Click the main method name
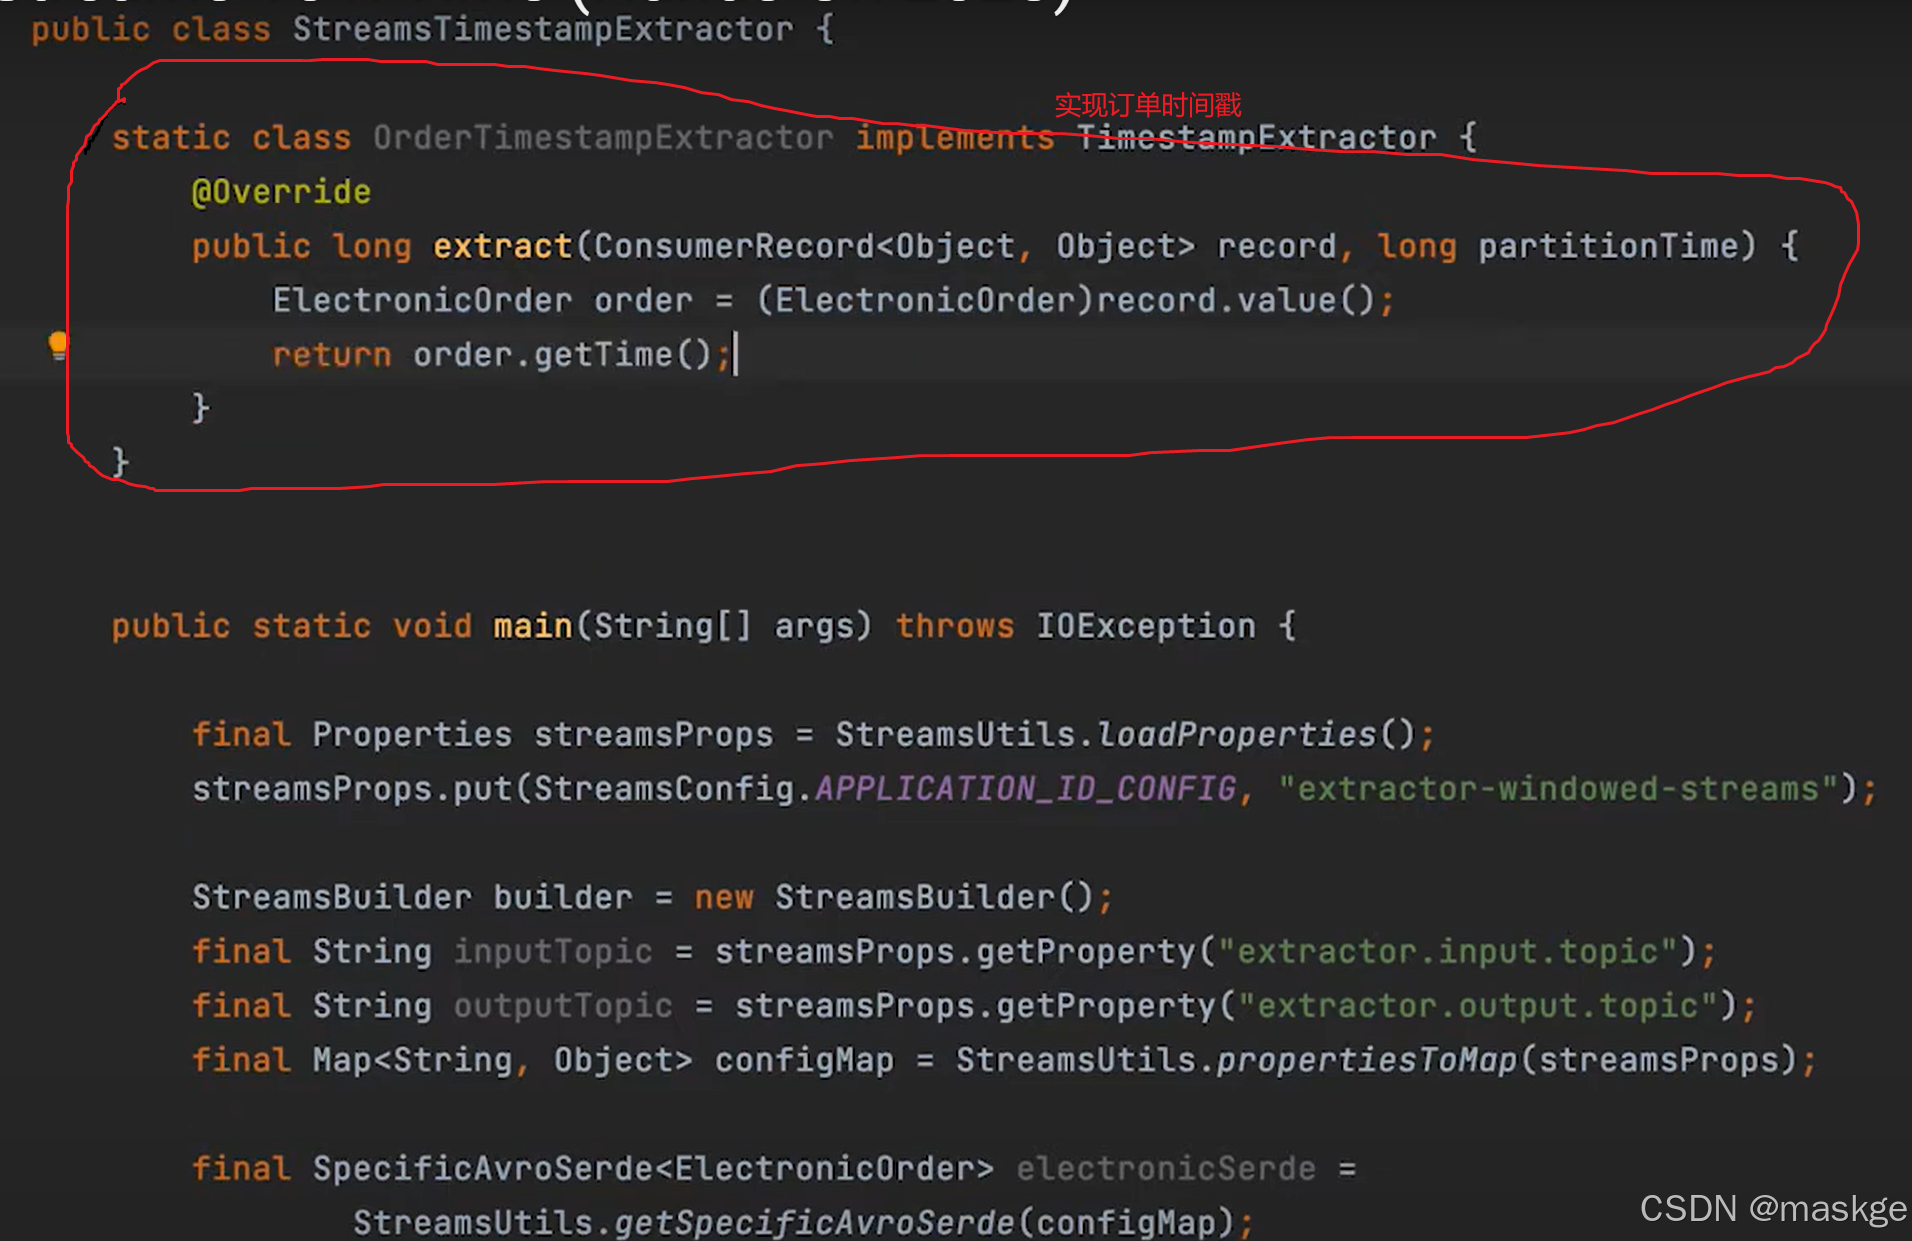The image size is (1912, 1241). (532, 626)
